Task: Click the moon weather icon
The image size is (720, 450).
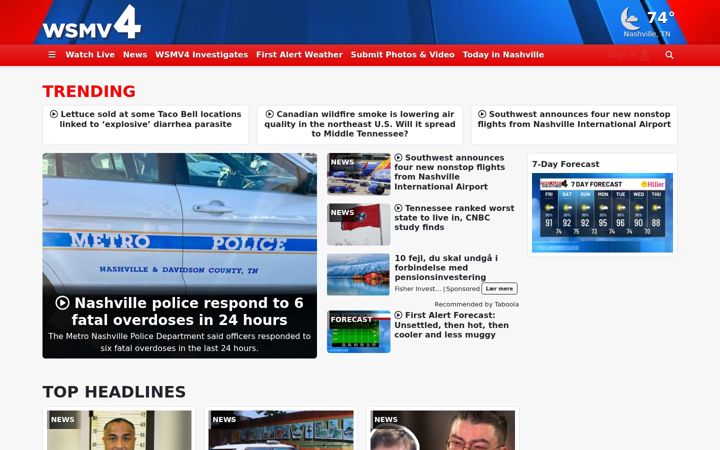Action: pos(630,19)
